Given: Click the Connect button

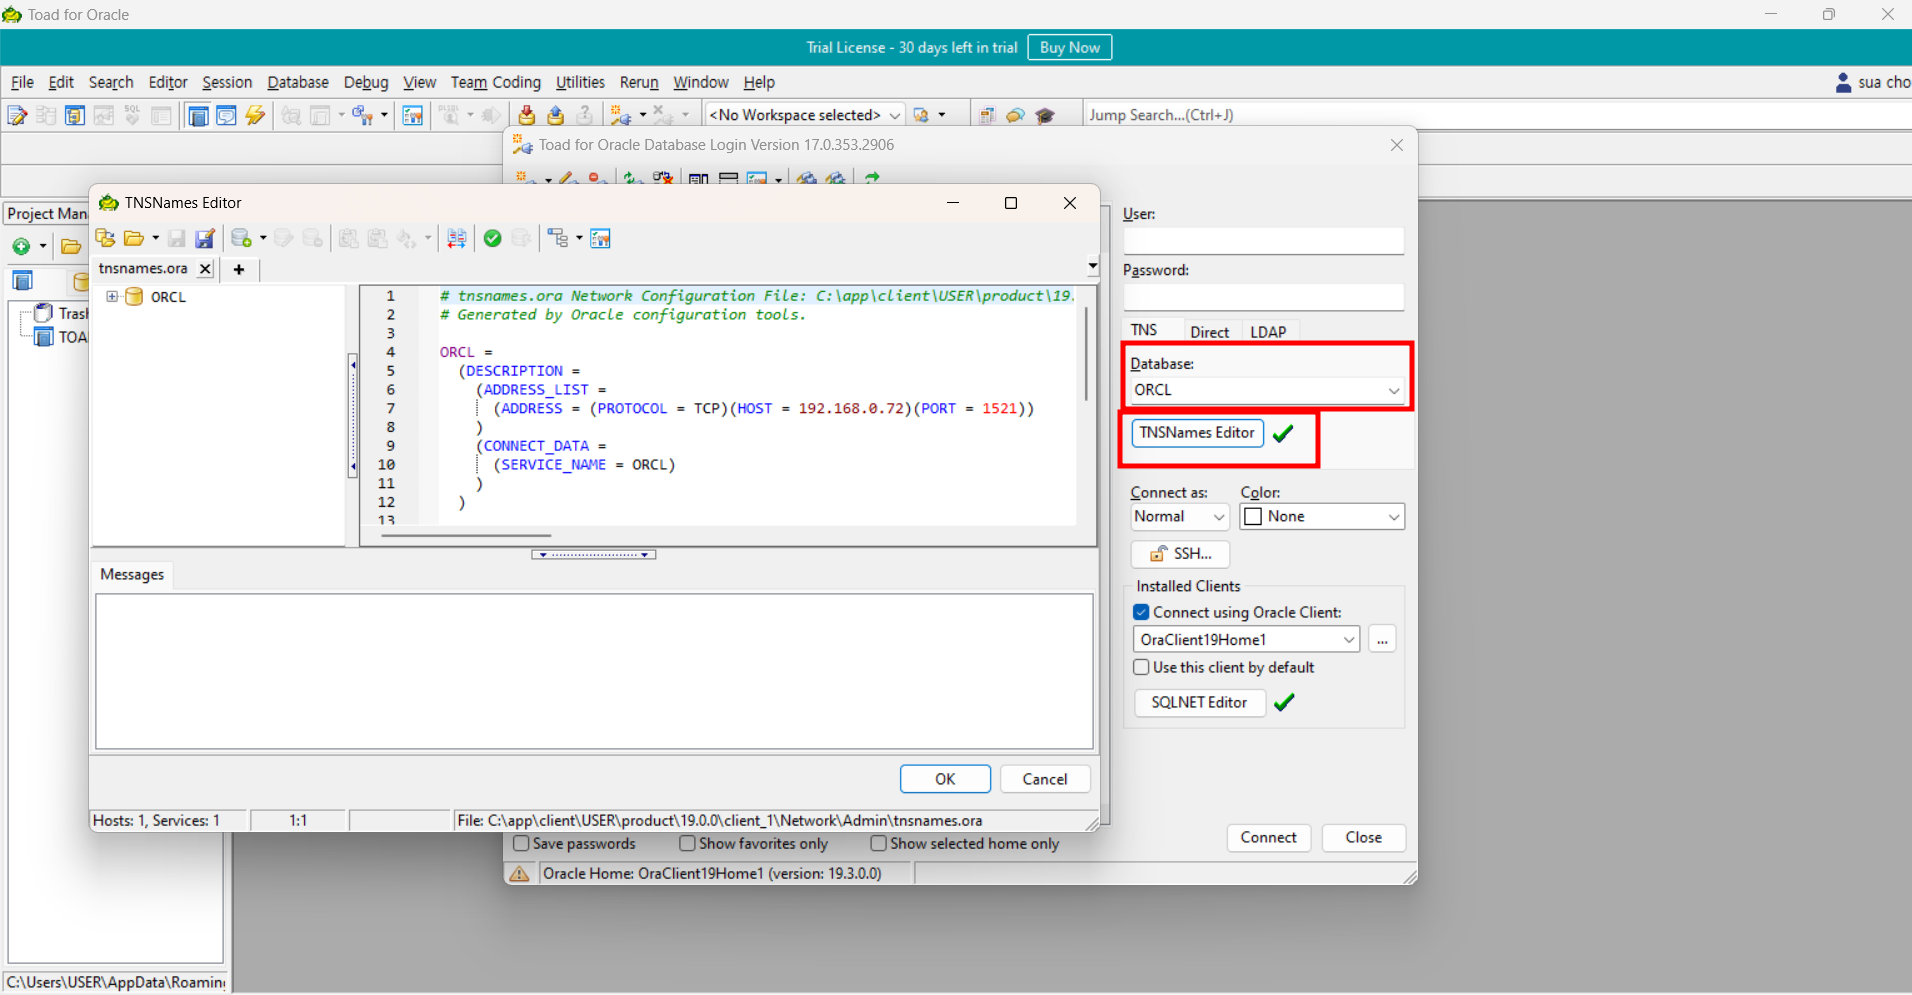Looking at the screenshot, I should tap(1268, 838).
